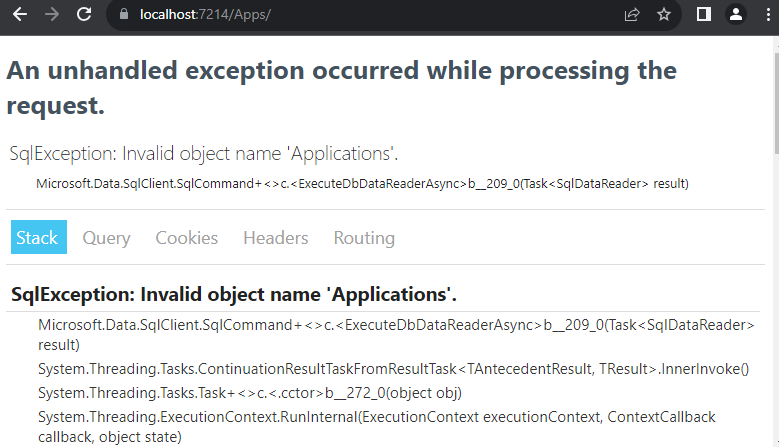Reload the localhost page
Viewport: 779px width, 447px height.
[x=84, y=15]
